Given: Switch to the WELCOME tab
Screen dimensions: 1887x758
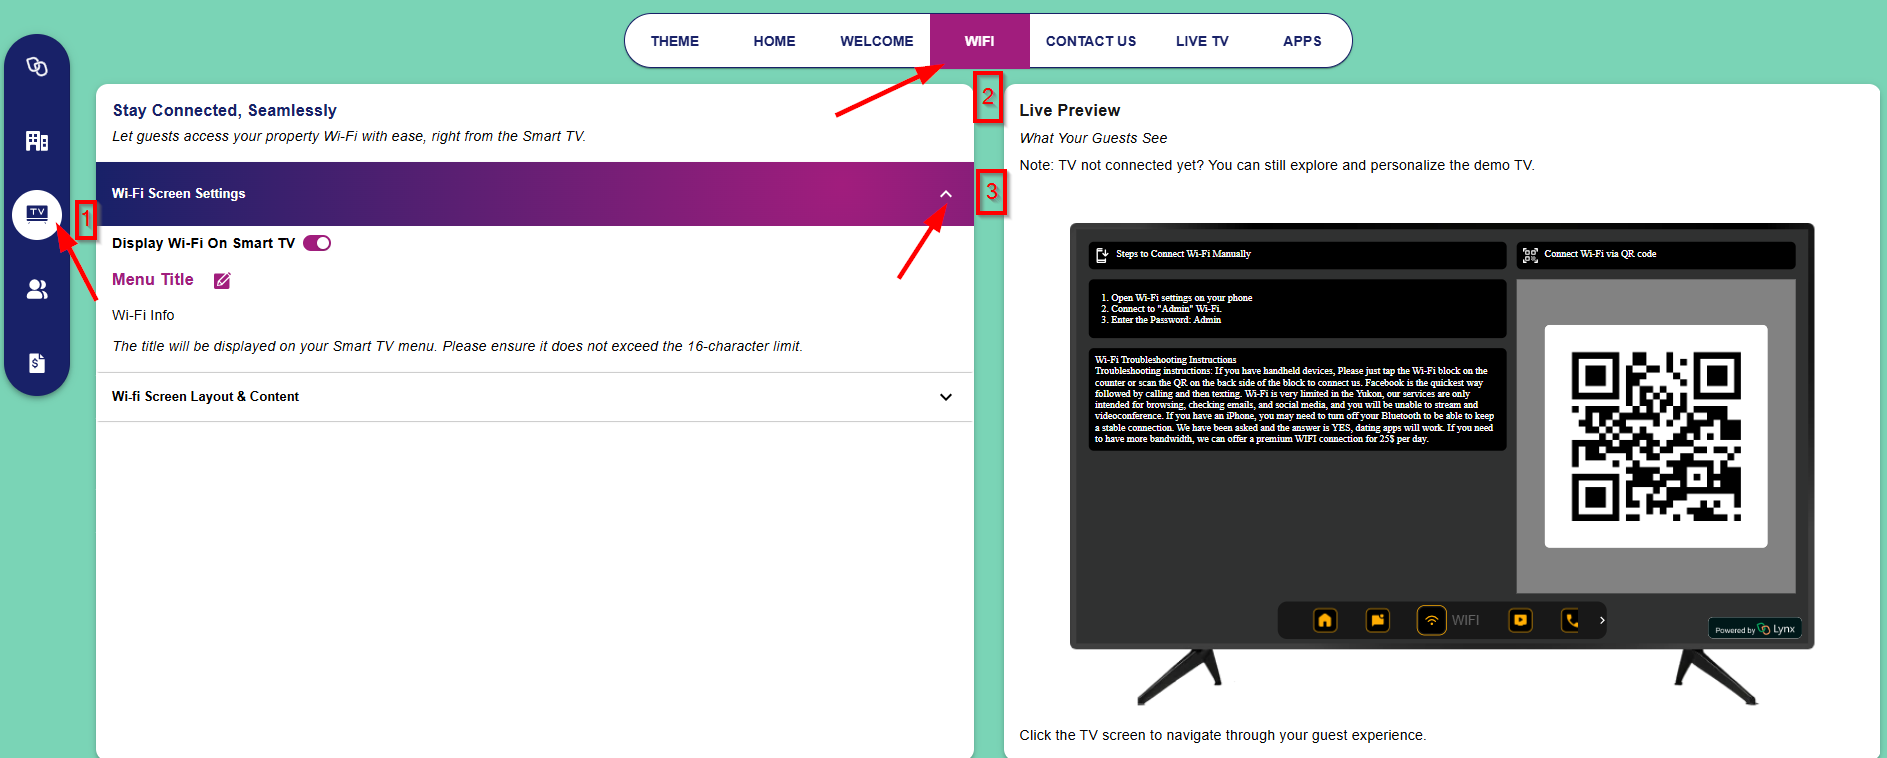Looking at the screenshot, I should coord(877,41).
